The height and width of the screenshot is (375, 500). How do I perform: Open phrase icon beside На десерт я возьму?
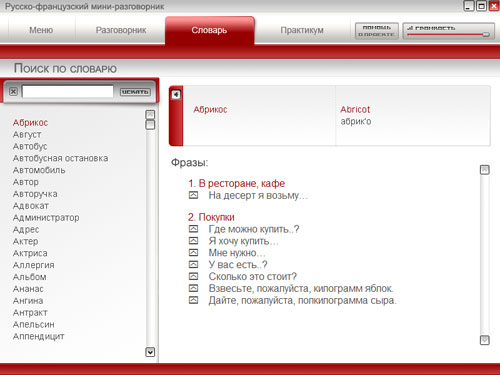point(193,195)
